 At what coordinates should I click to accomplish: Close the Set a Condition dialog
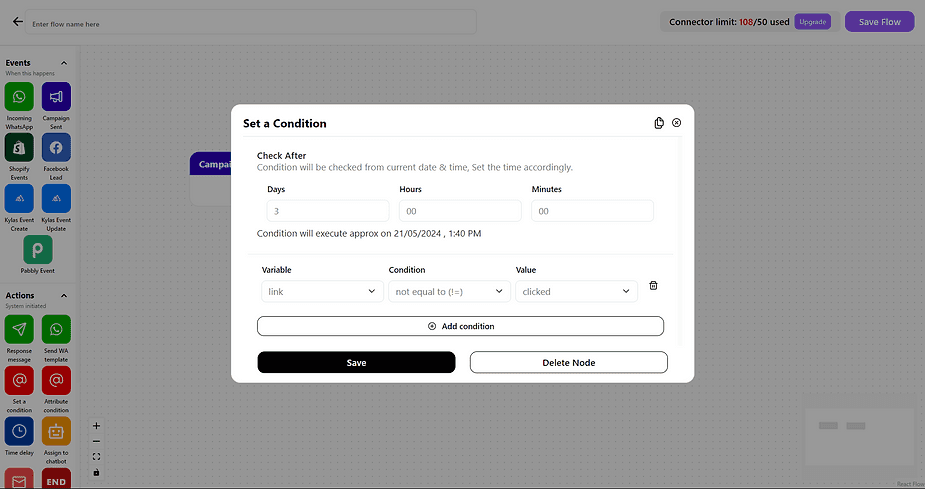click(677, 123)
